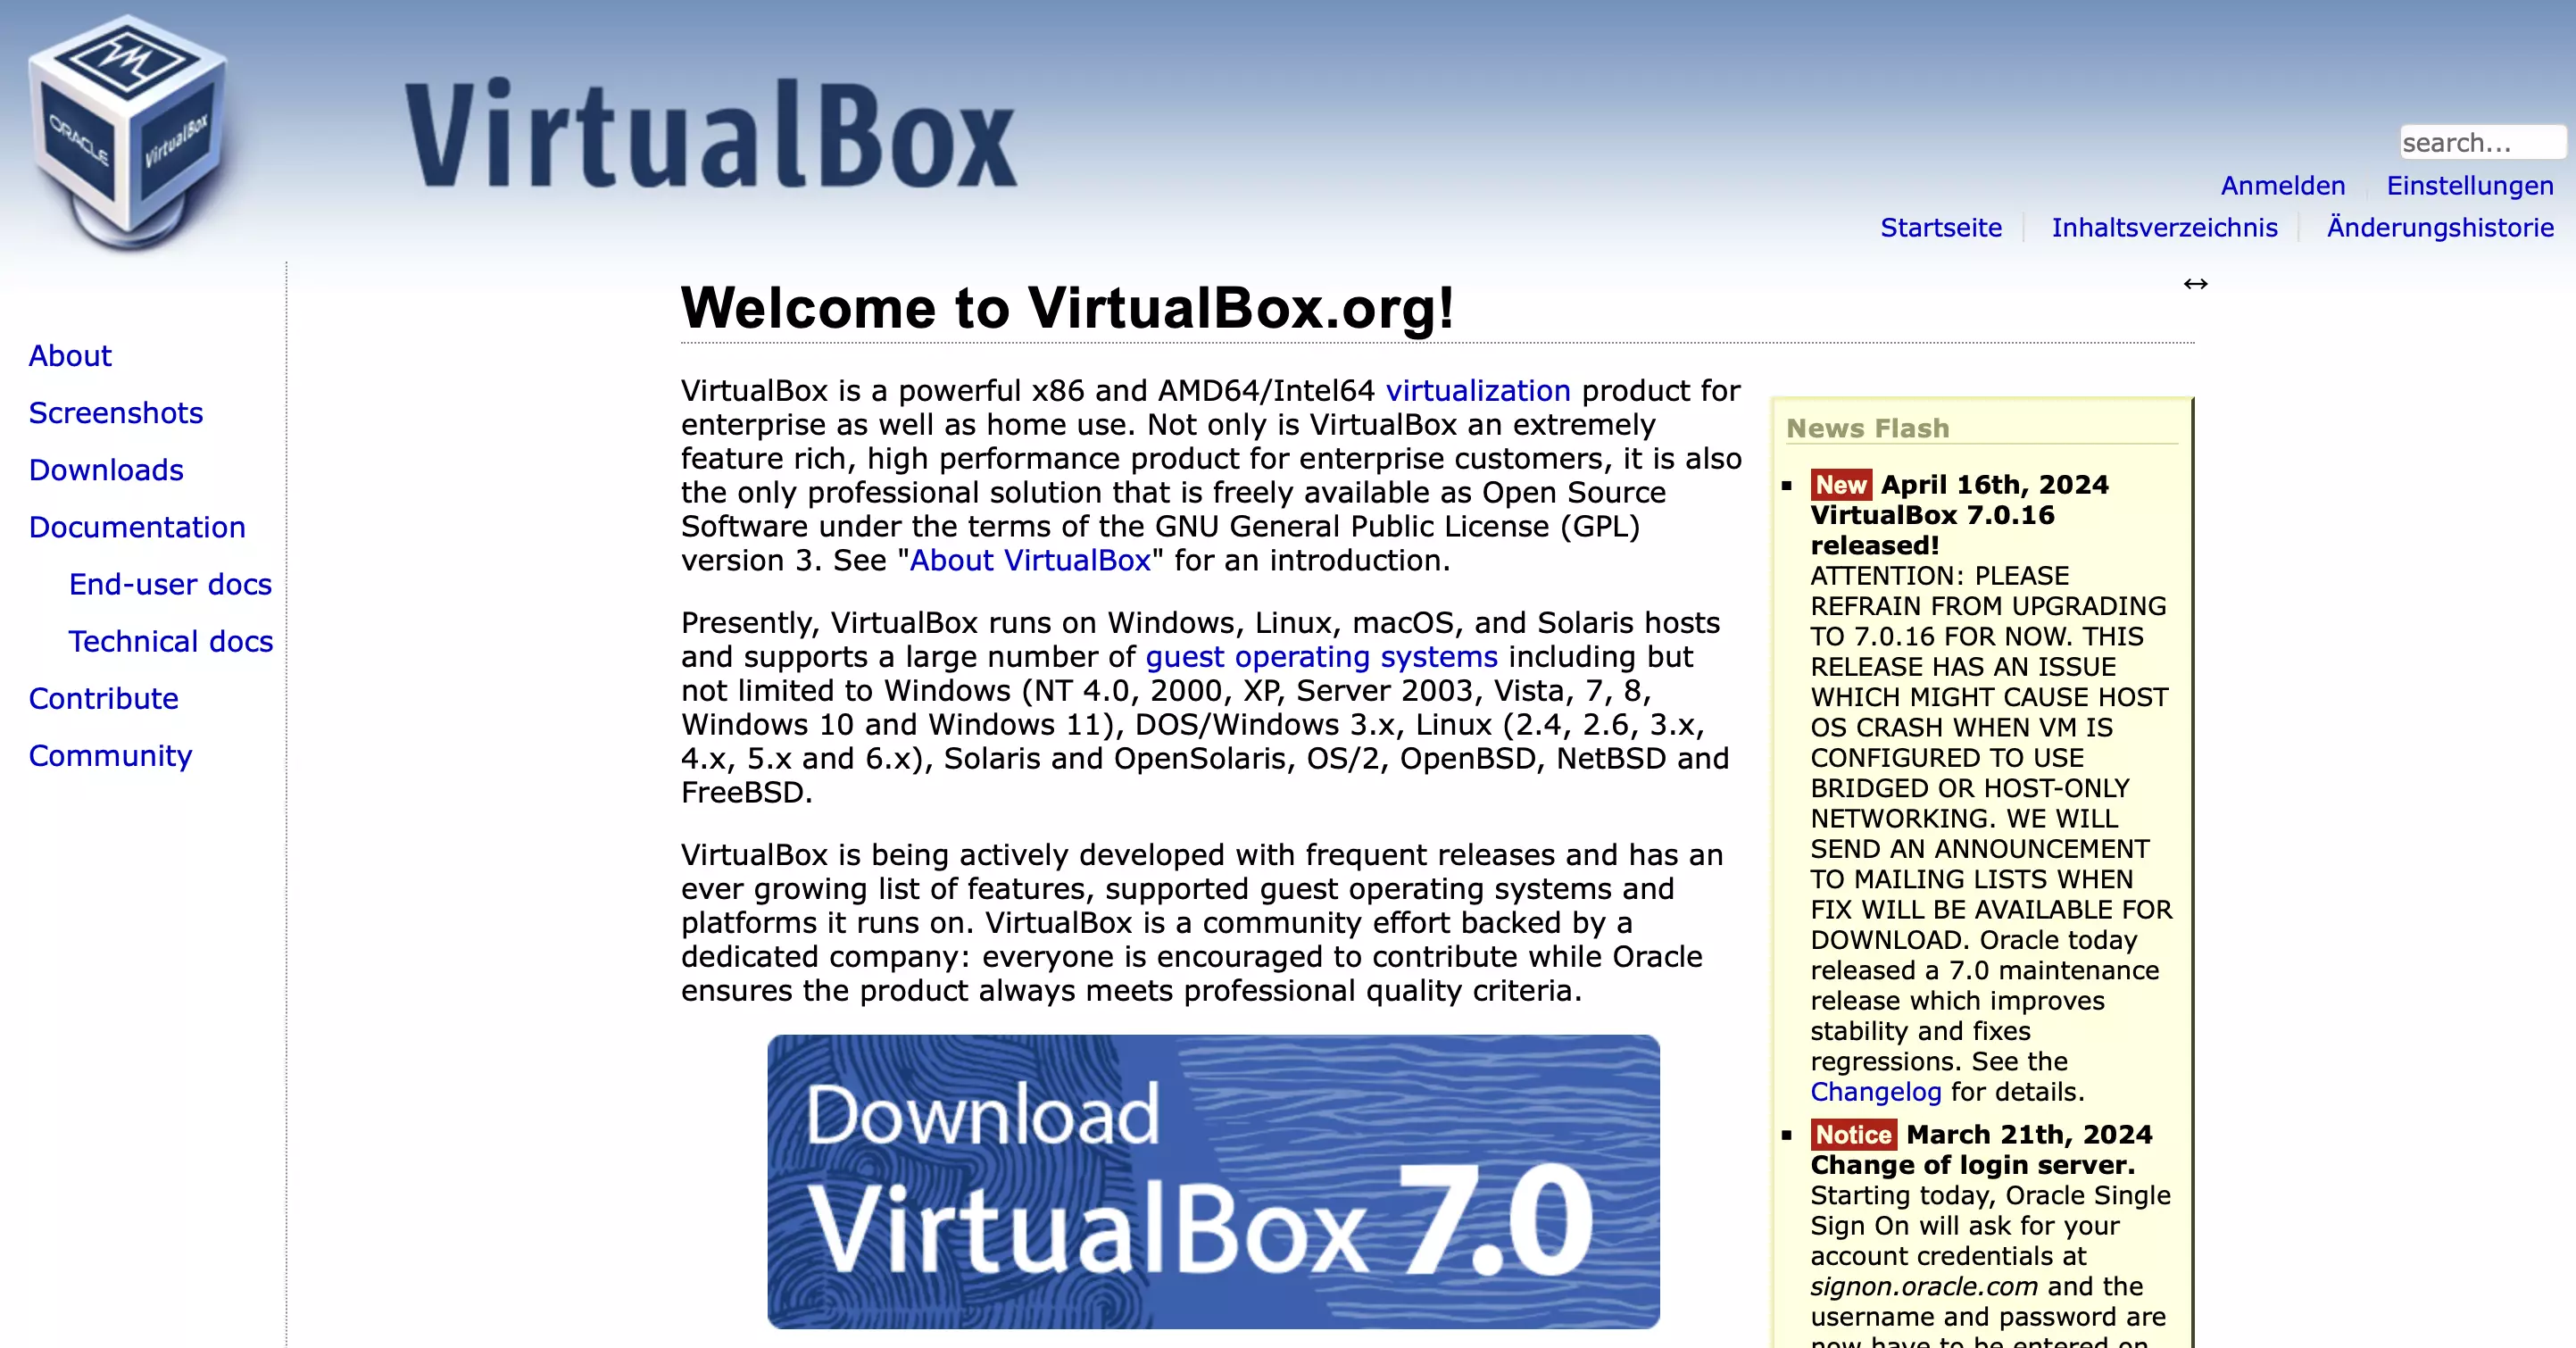Open End-user docs subsection
The image size is (2576, 1348).
[x=167, y=583]
